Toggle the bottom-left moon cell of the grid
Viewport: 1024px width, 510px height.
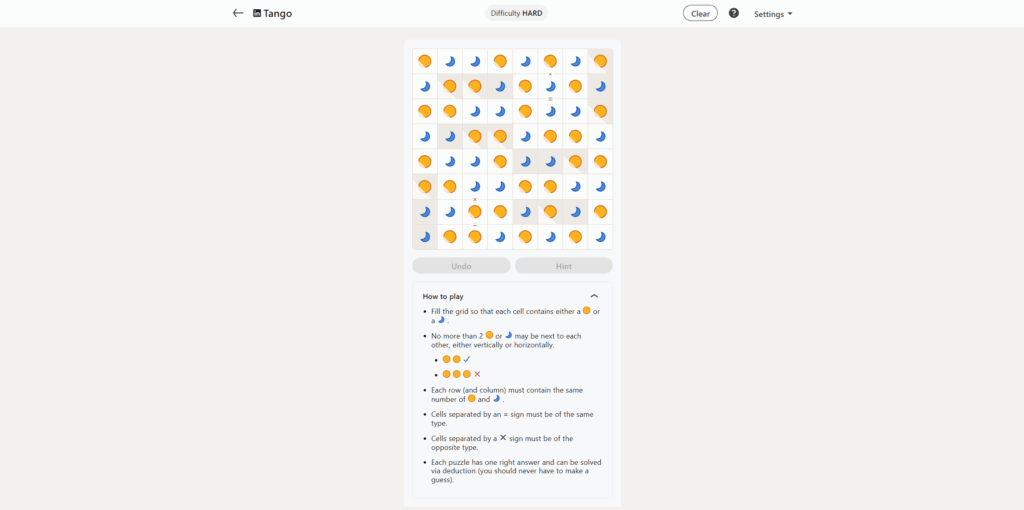point(425,237)
